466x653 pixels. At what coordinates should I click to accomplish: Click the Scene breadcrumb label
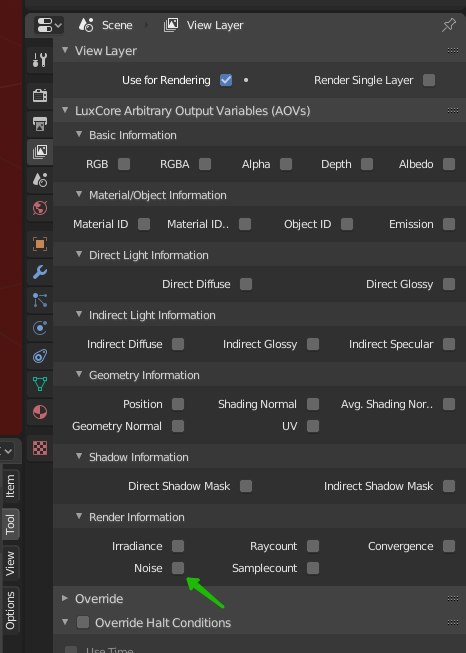(x=117, y=25)
